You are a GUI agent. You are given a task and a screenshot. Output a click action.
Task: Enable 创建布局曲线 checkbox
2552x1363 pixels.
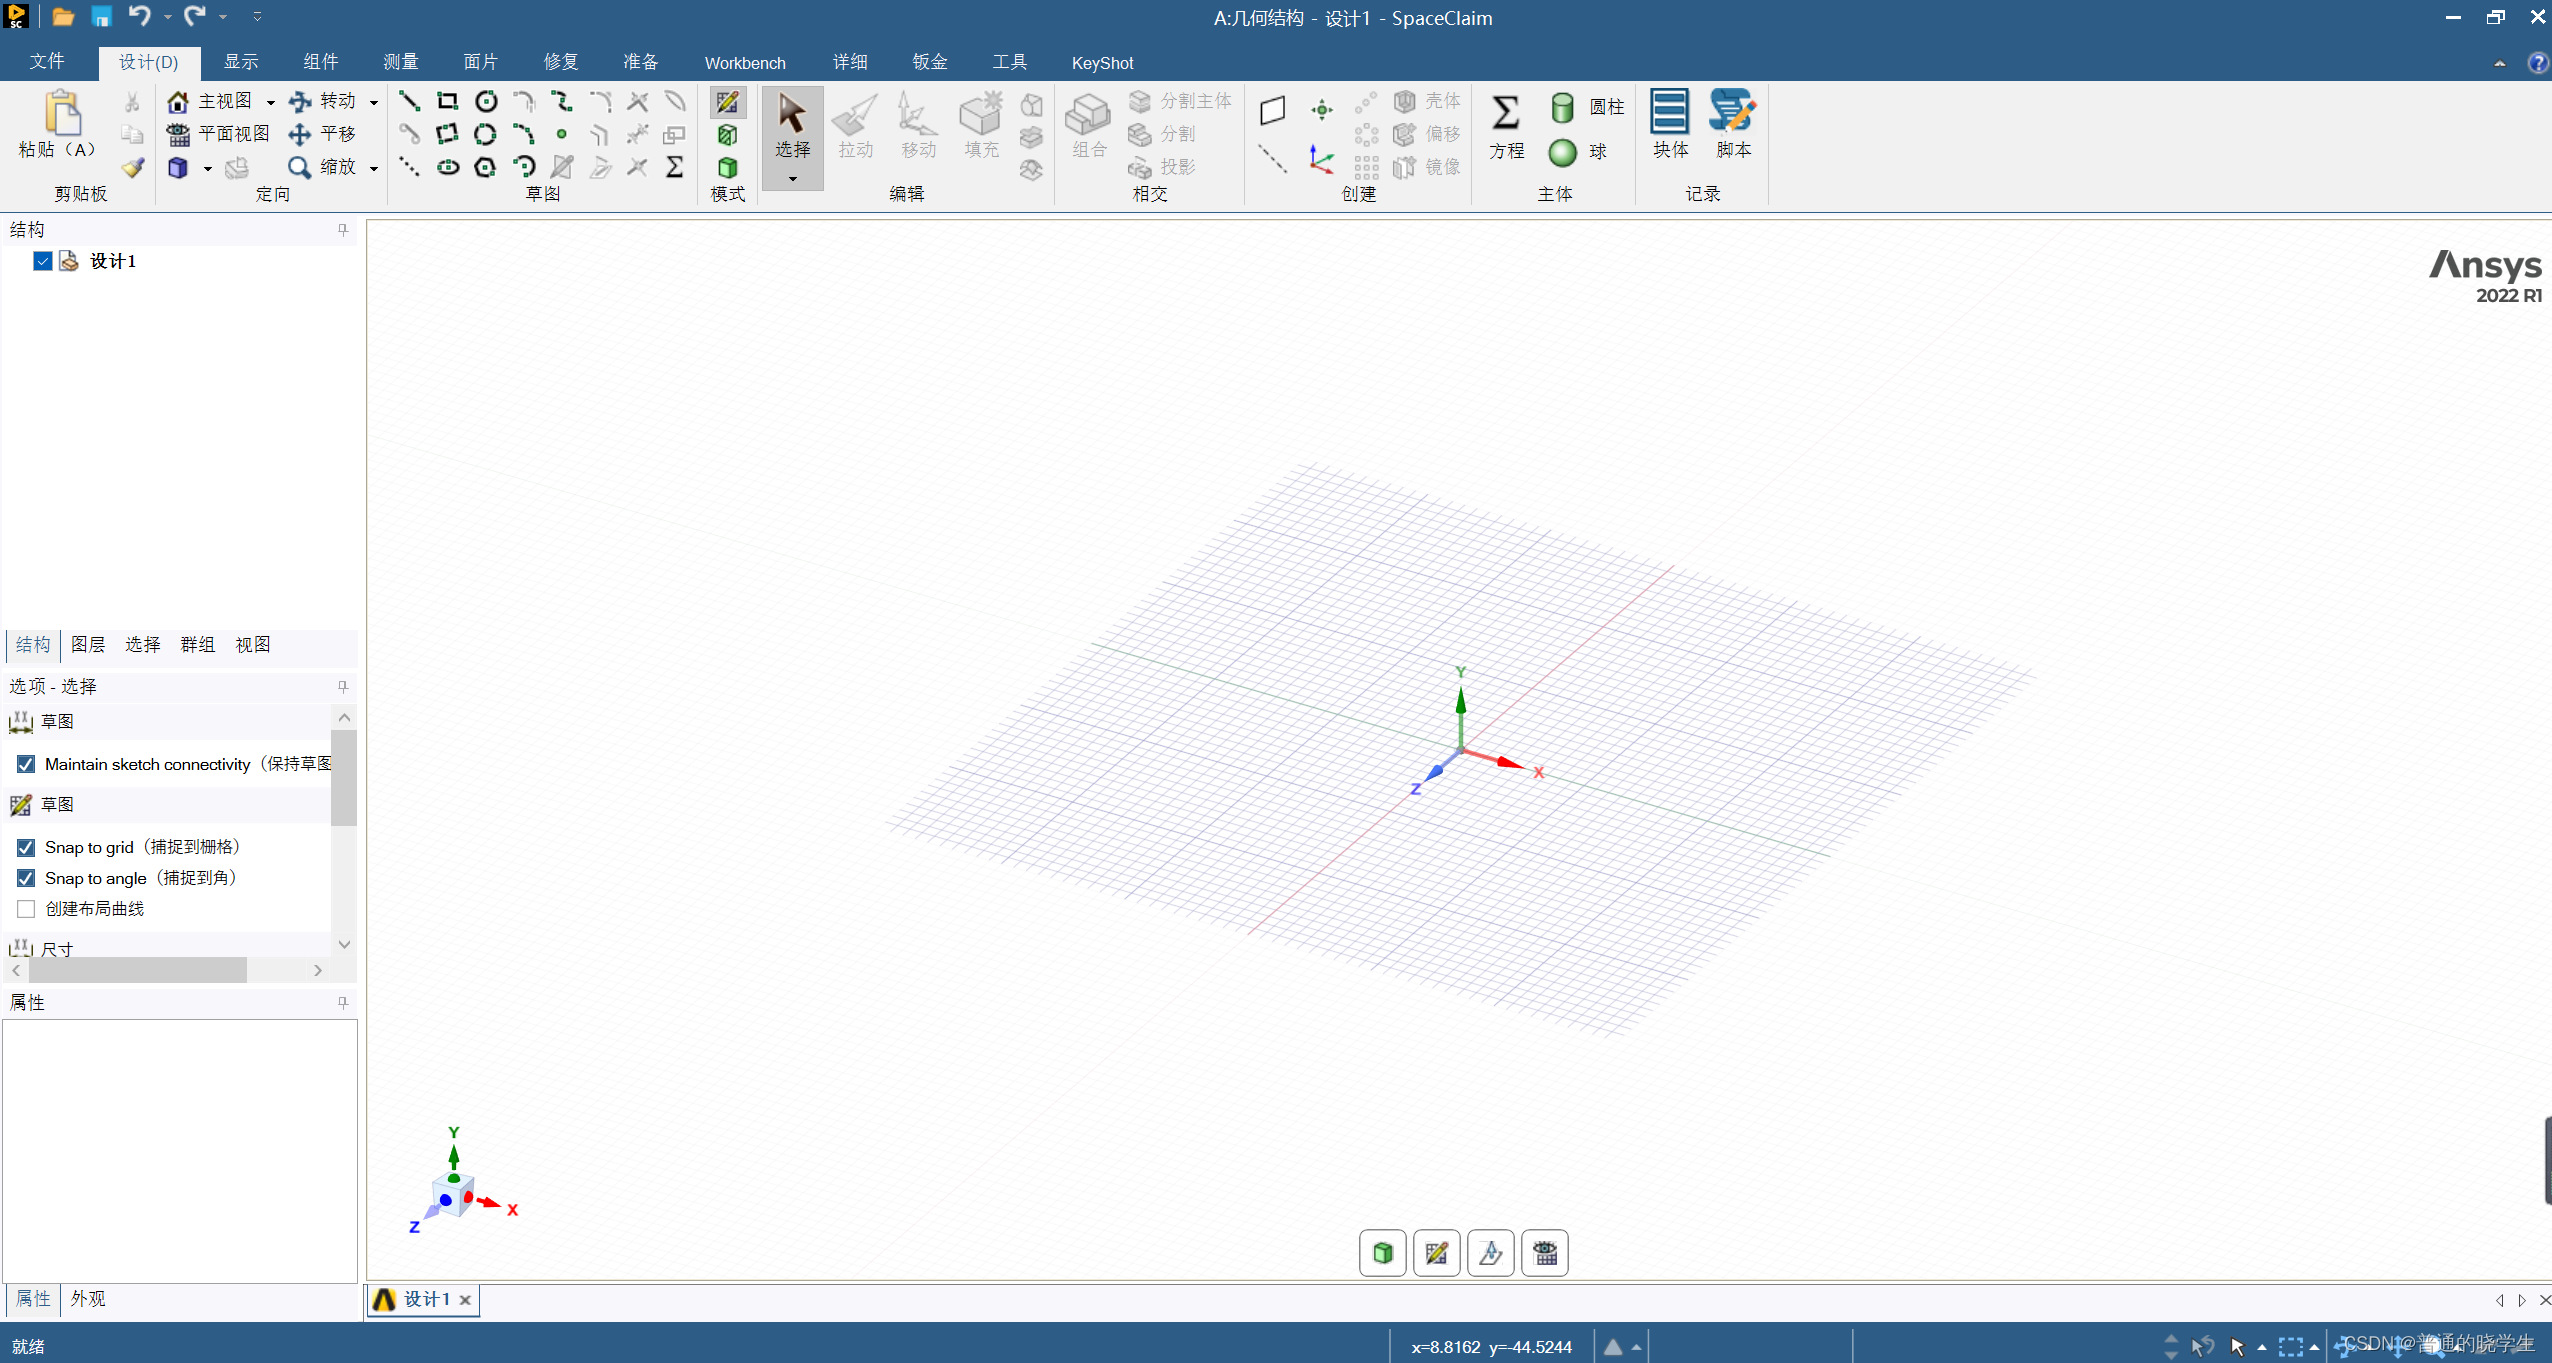[x=27, y=909]
